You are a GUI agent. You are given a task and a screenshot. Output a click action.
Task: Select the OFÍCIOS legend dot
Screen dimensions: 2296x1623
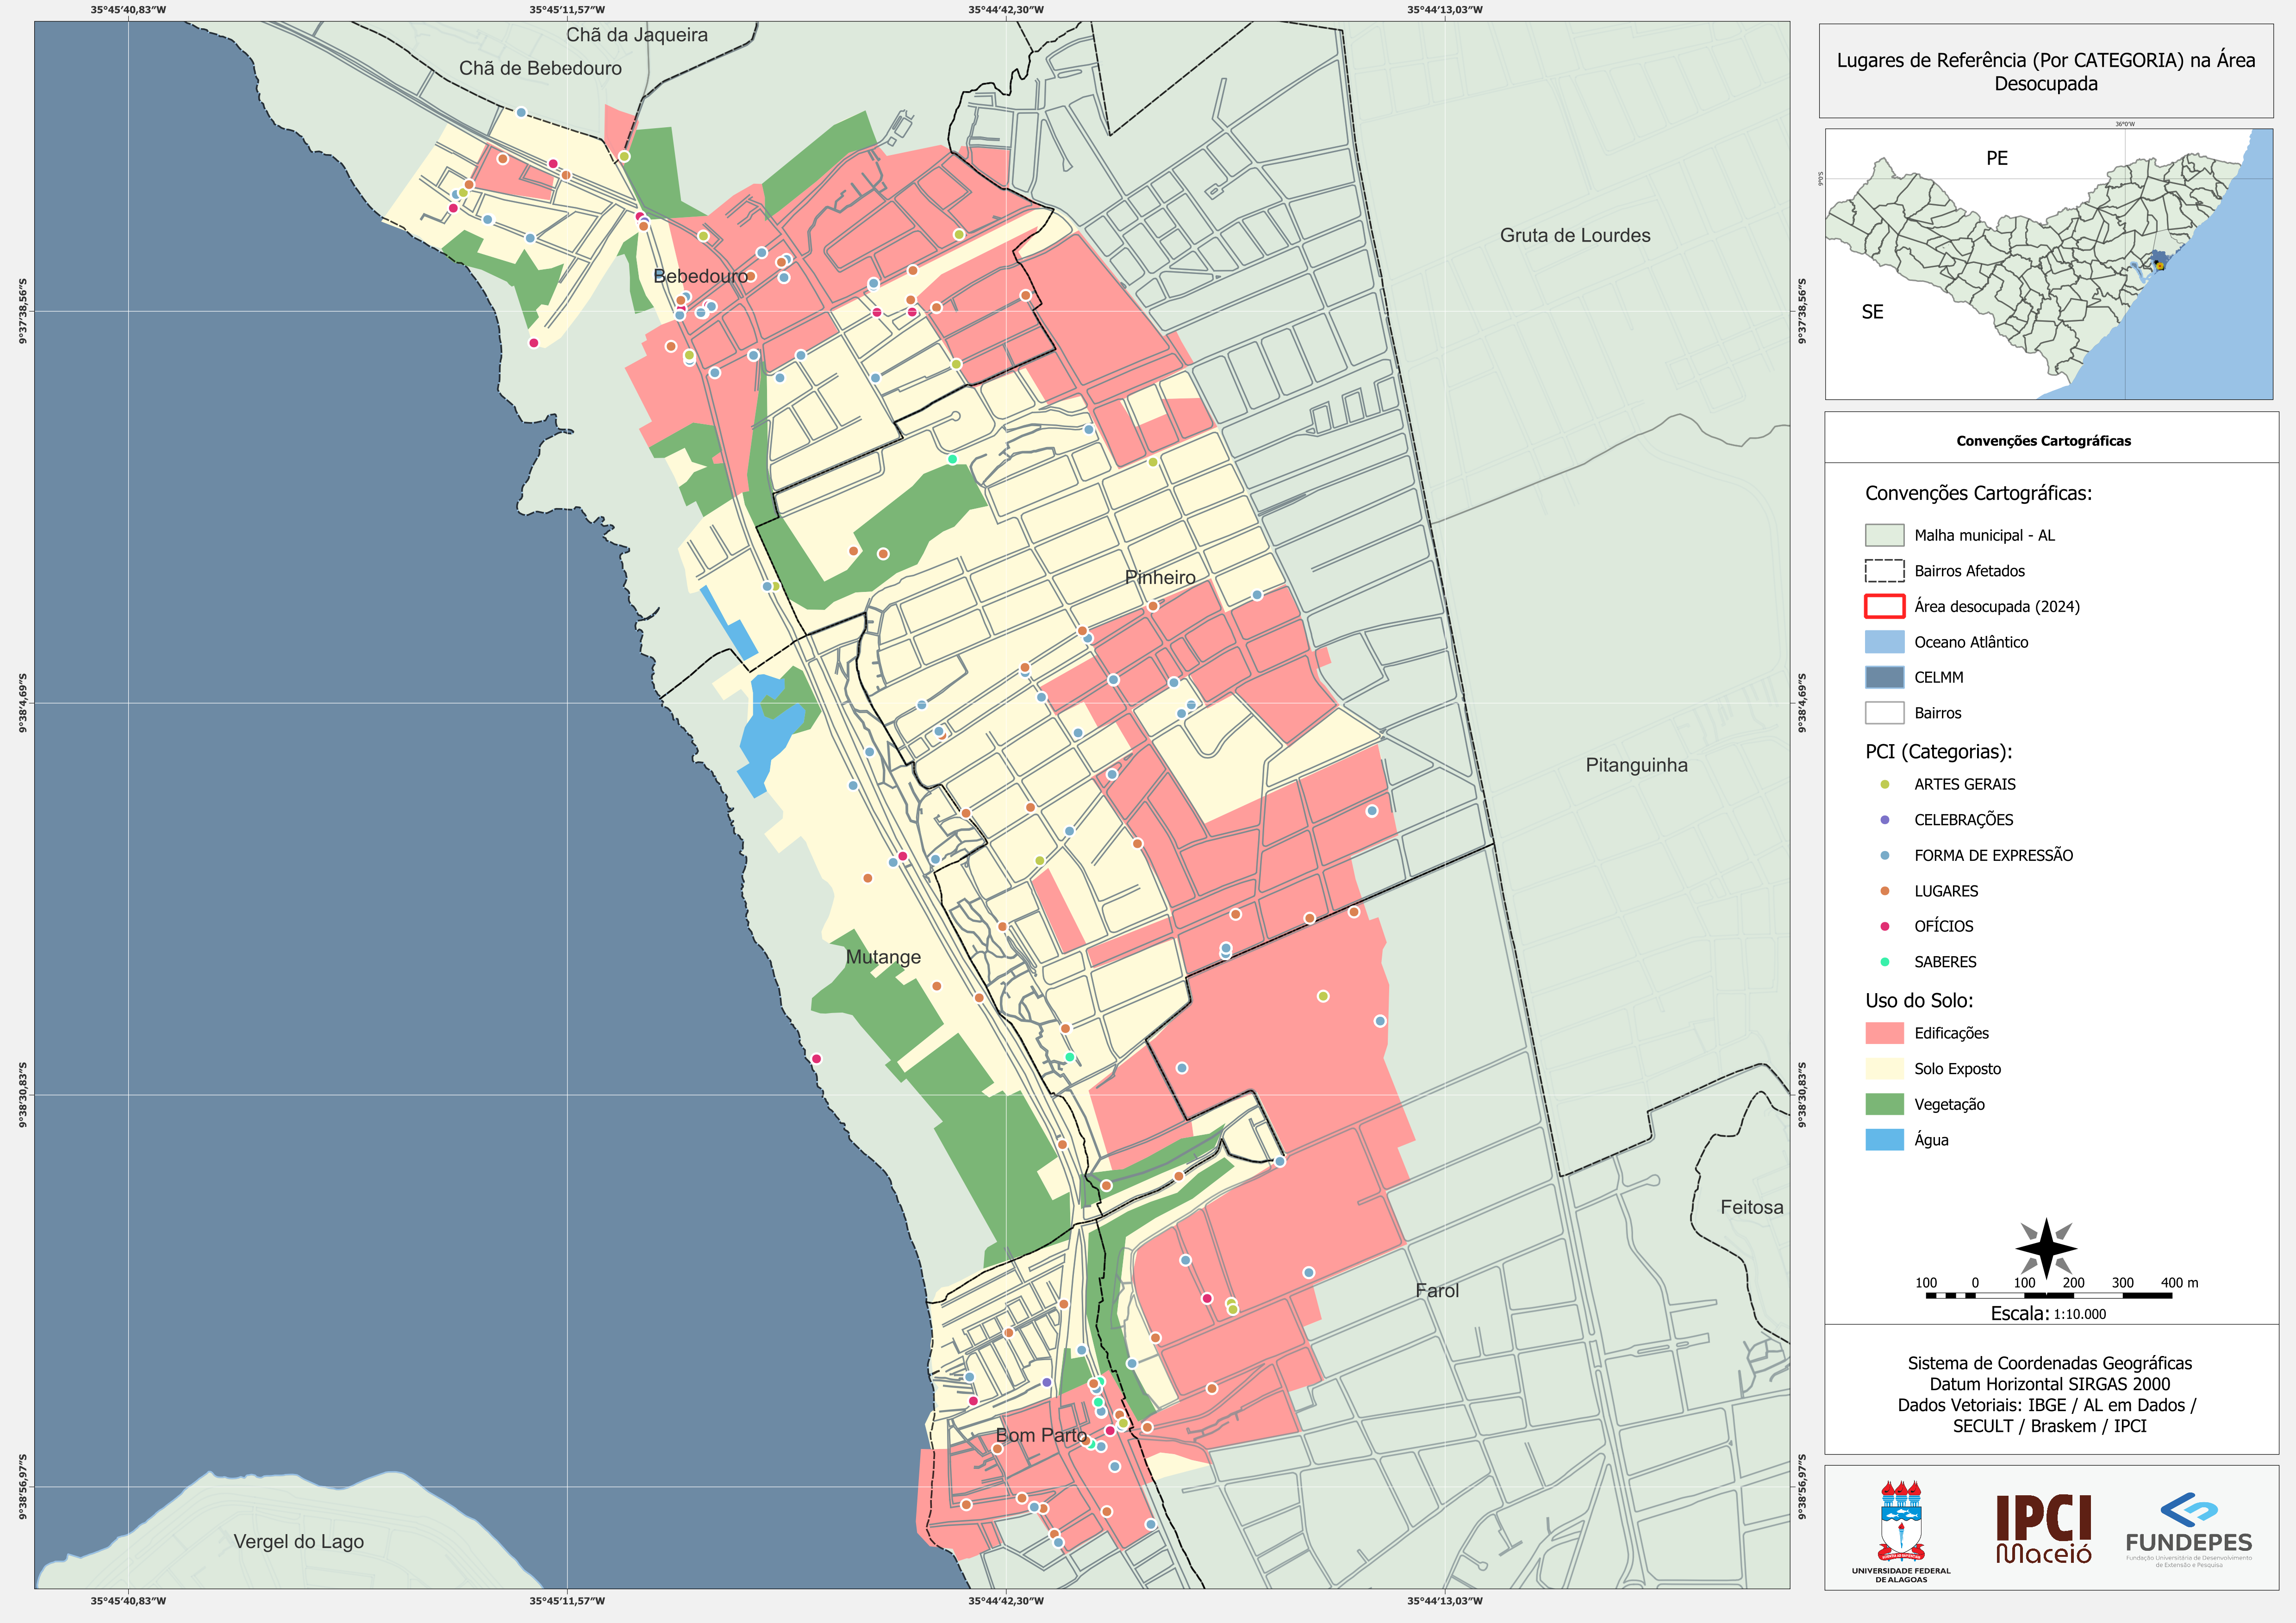pyautogui.click(x=1885, y=927)
